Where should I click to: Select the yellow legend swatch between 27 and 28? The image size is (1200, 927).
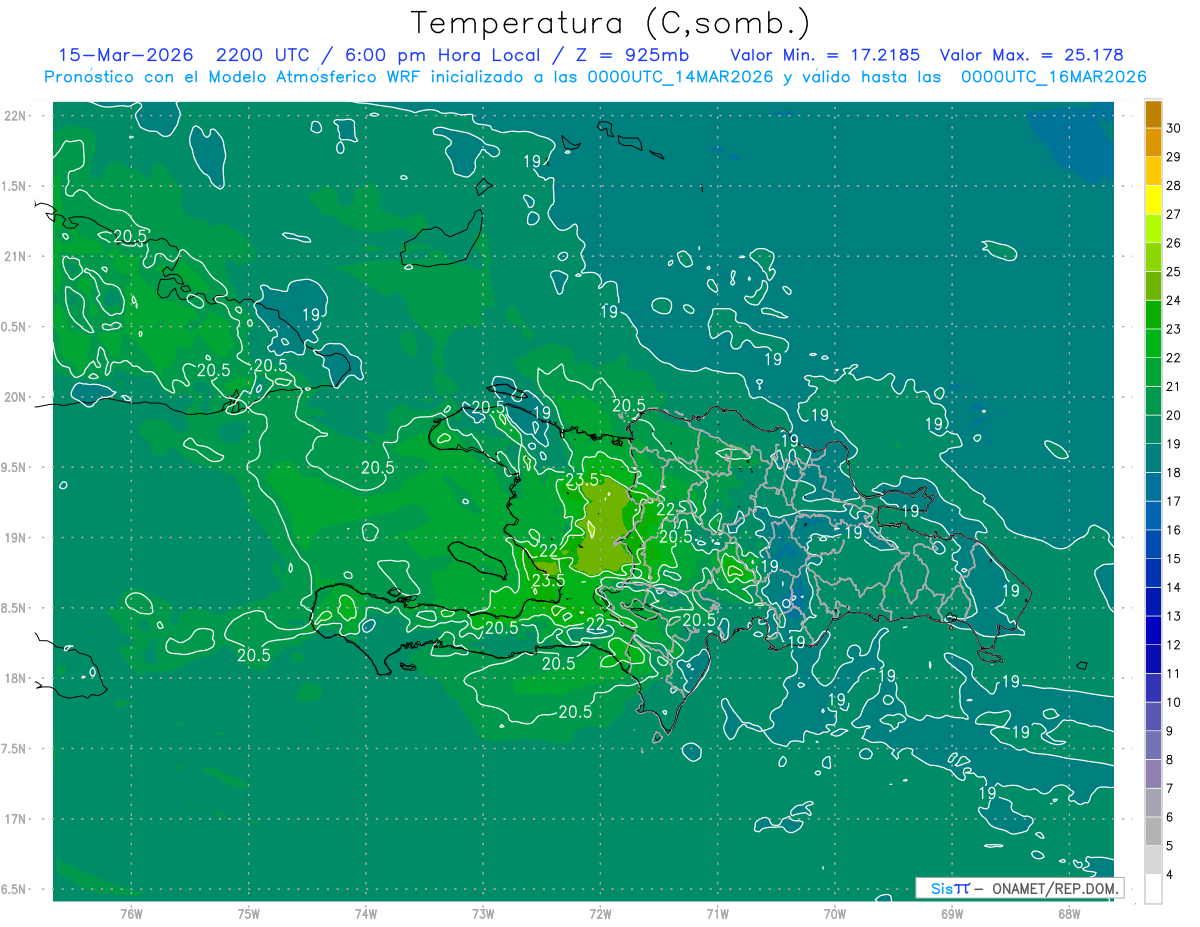pyautogui.click(x=1153, y=200)
